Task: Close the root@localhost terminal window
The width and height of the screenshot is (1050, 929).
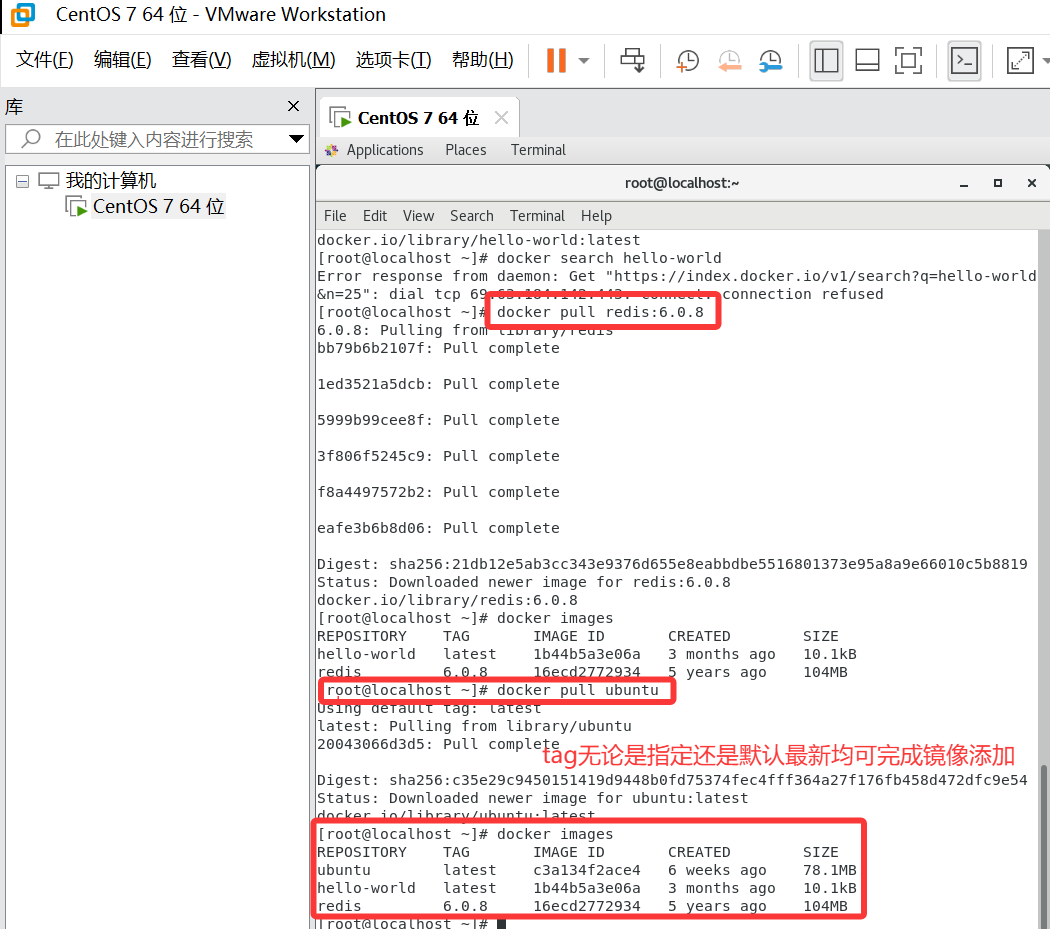Action: (1032, 183)
